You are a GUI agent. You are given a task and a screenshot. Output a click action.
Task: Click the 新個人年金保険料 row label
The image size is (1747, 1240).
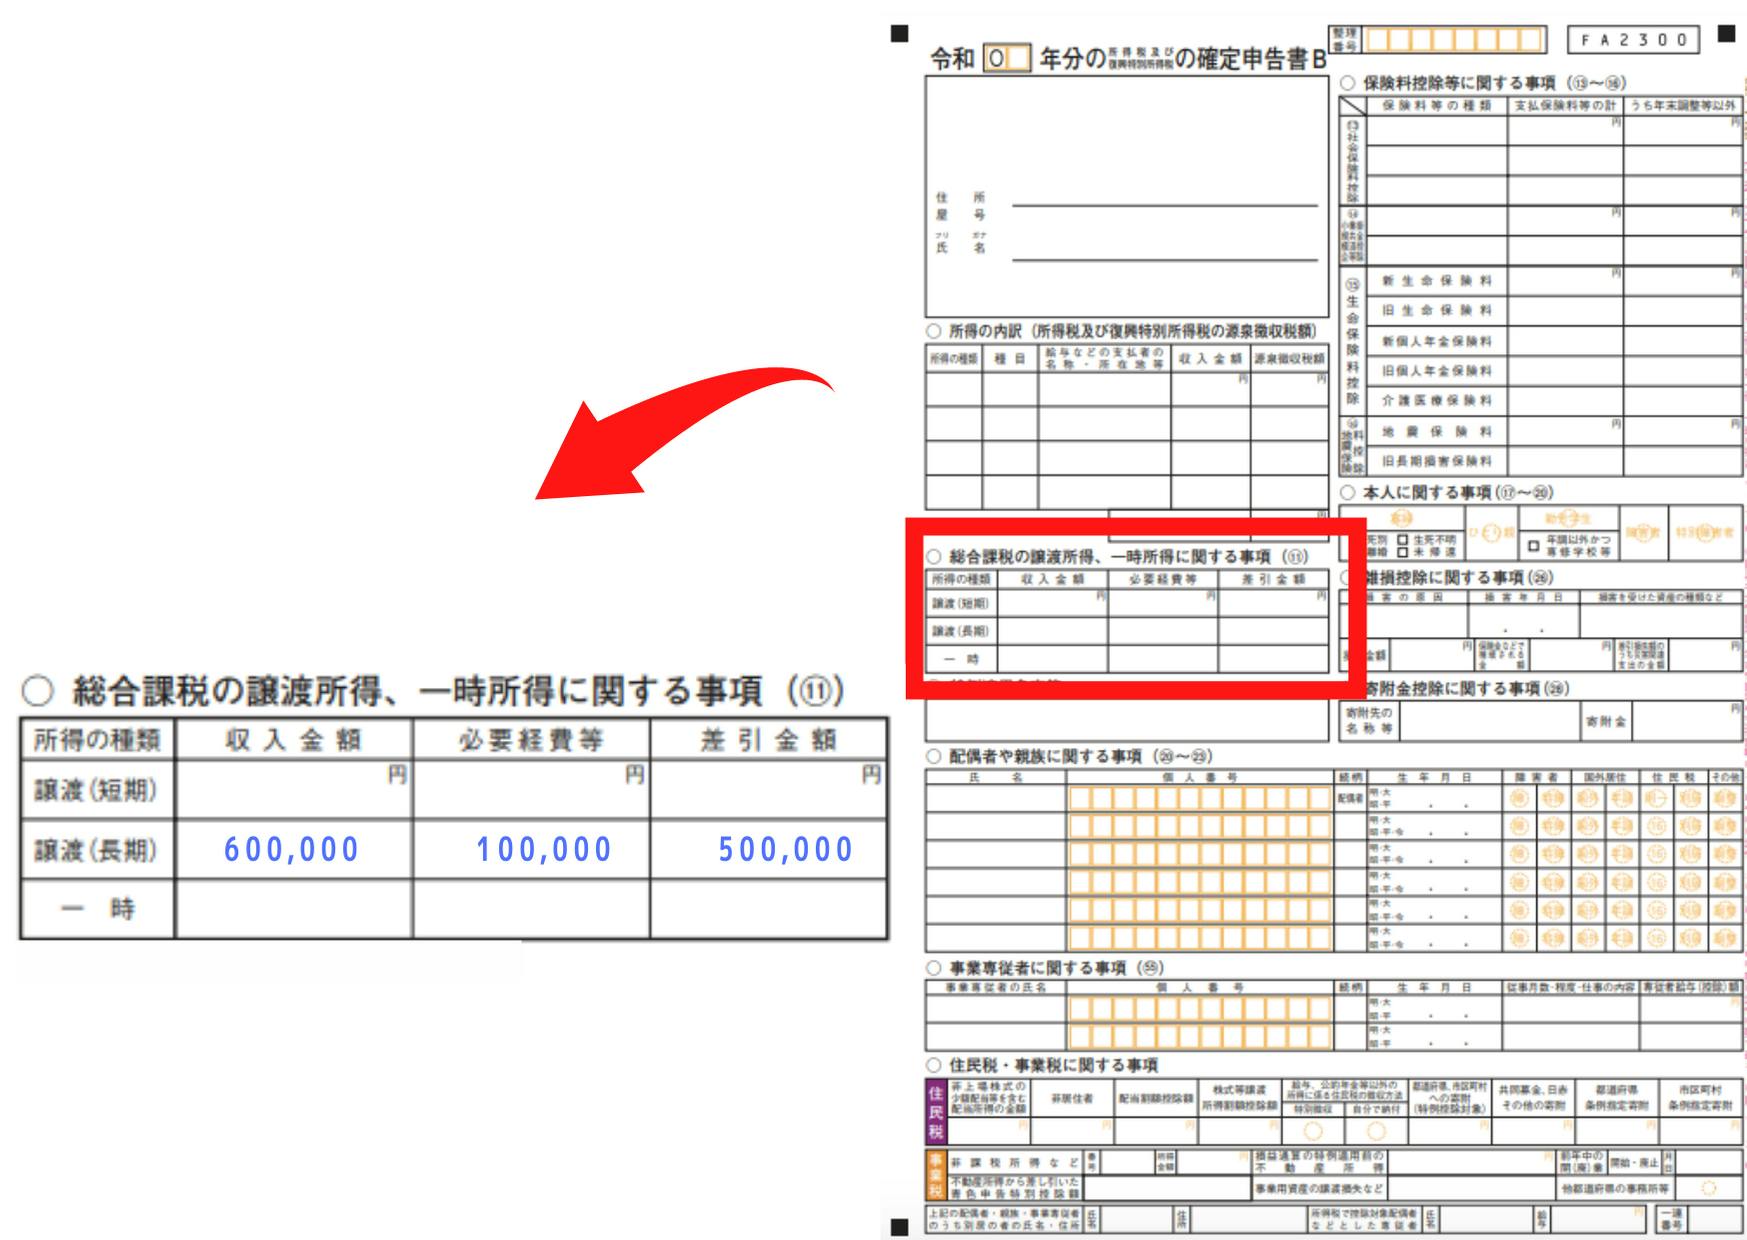click(x=1437, y=341)
